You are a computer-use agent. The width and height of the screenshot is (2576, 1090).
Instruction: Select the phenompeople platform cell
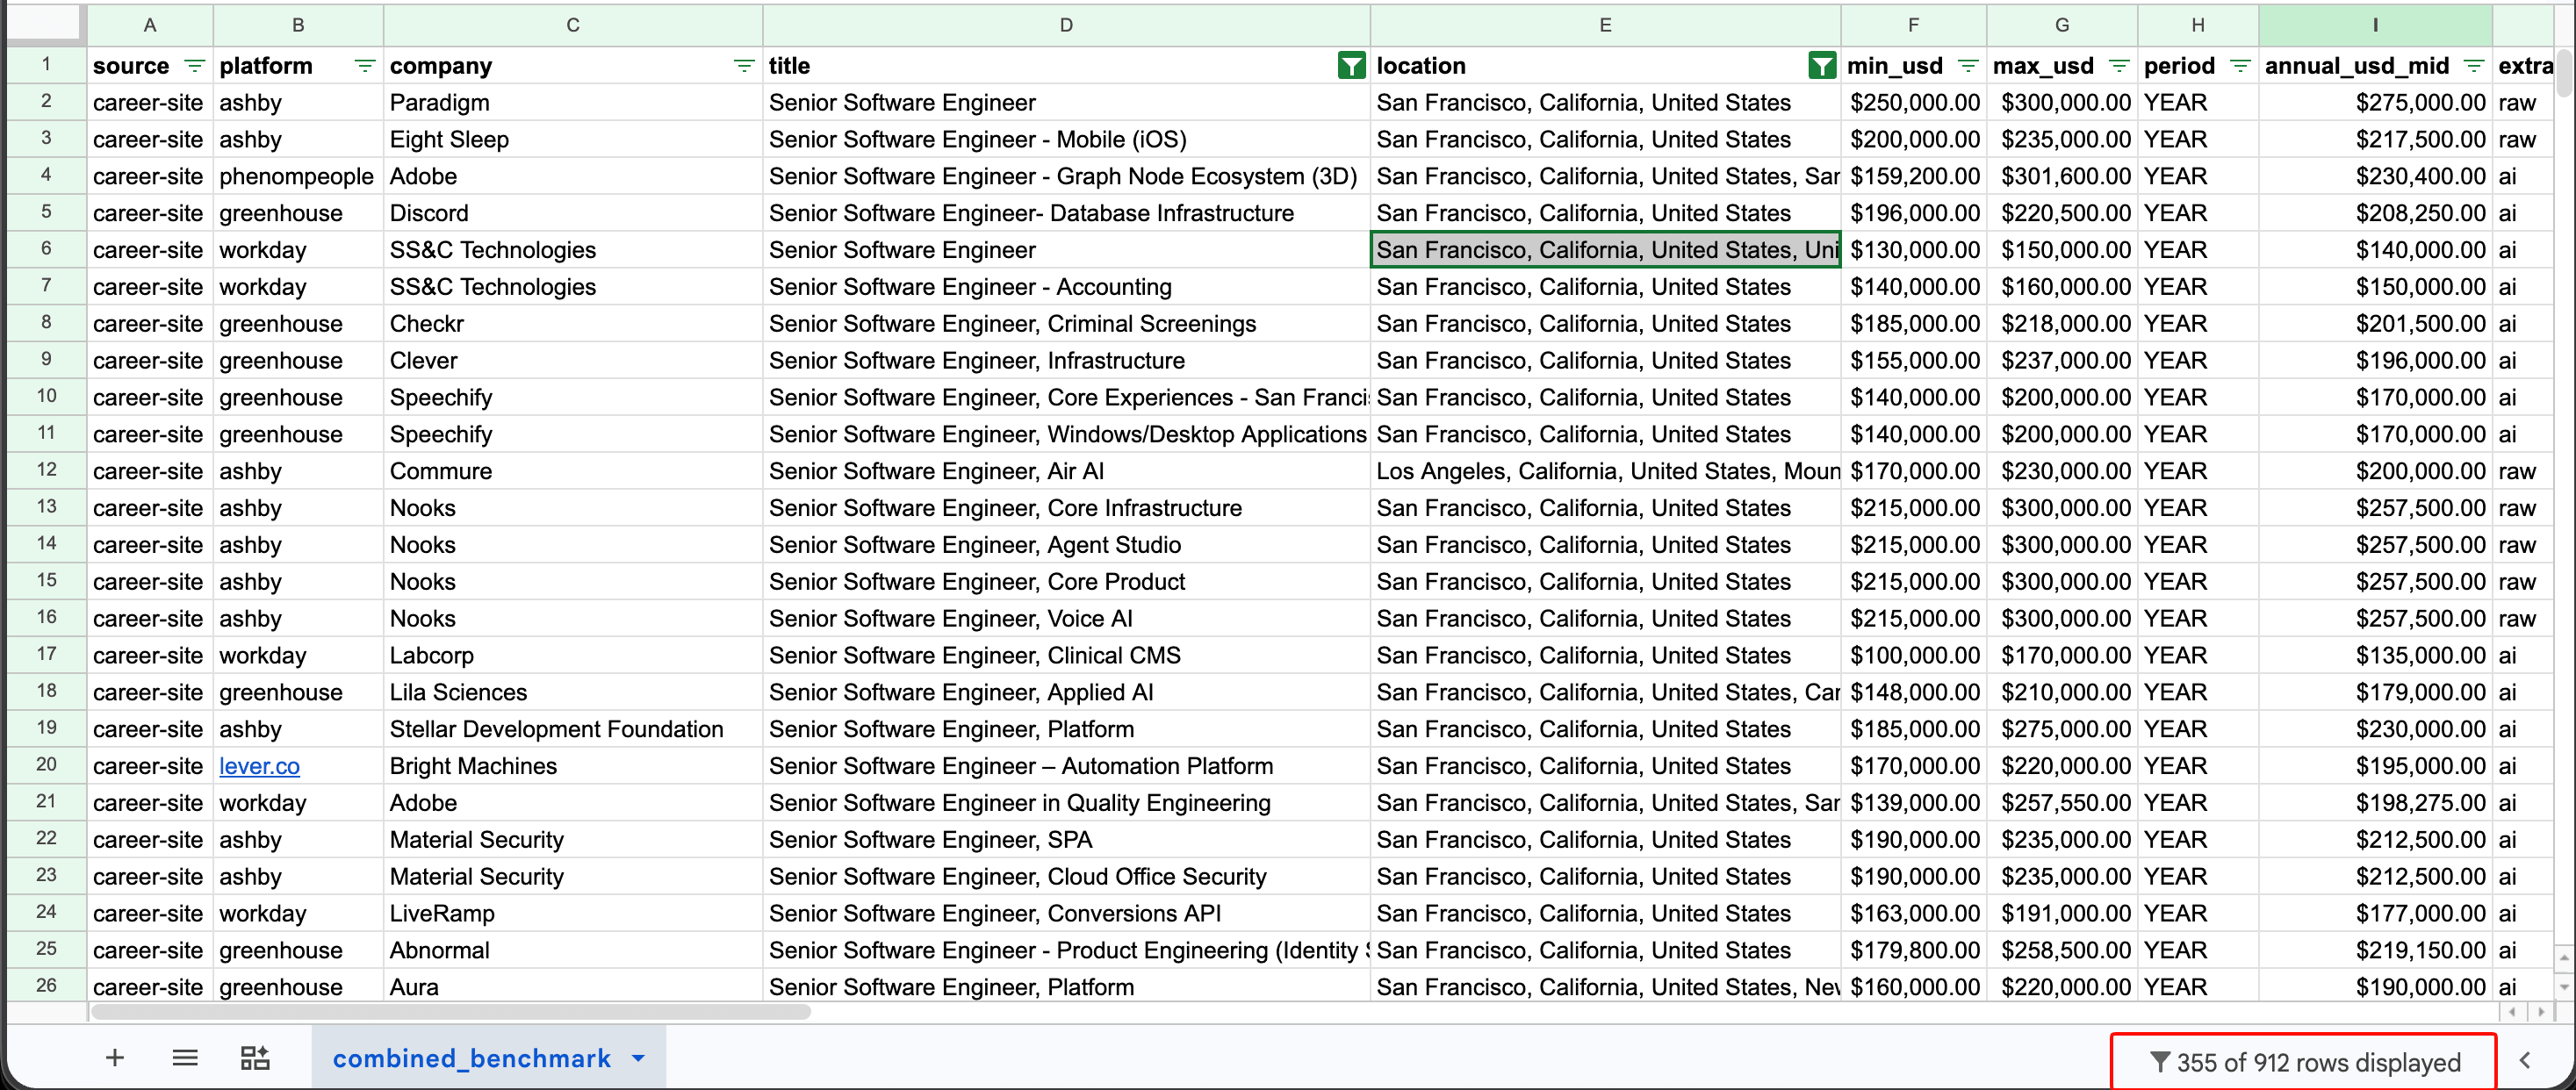(298, 176)
